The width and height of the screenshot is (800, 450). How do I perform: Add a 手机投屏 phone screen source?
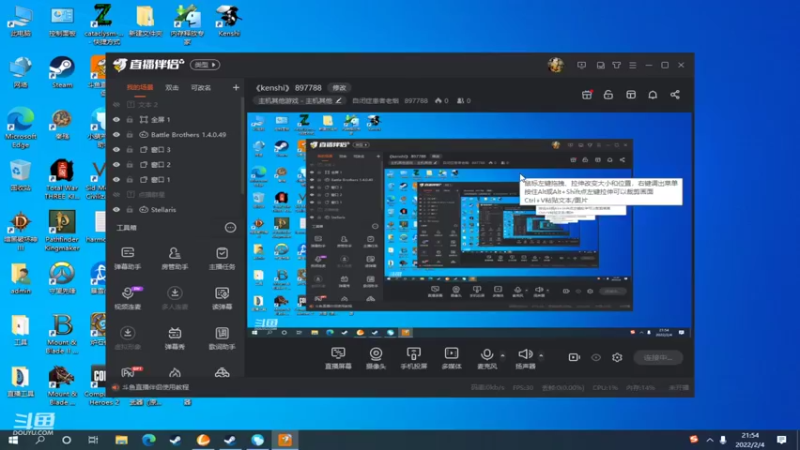tap(414, 358)
